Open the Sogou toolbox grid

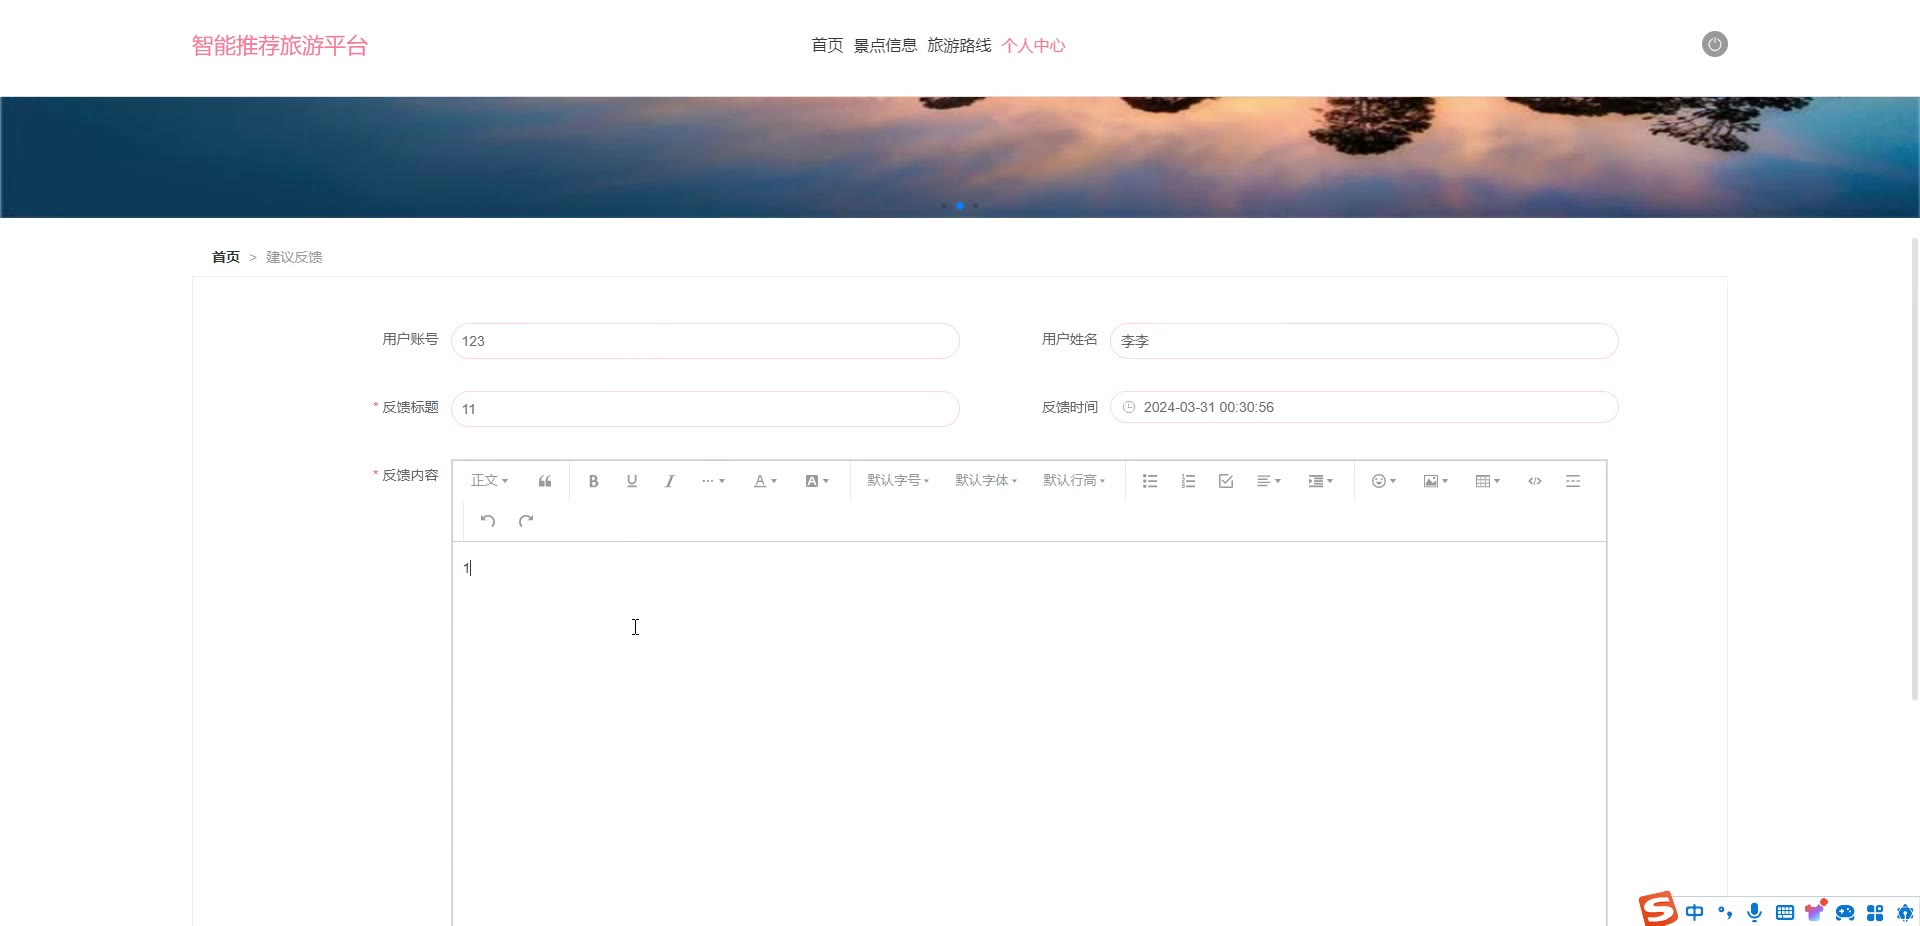[1875, 912]
